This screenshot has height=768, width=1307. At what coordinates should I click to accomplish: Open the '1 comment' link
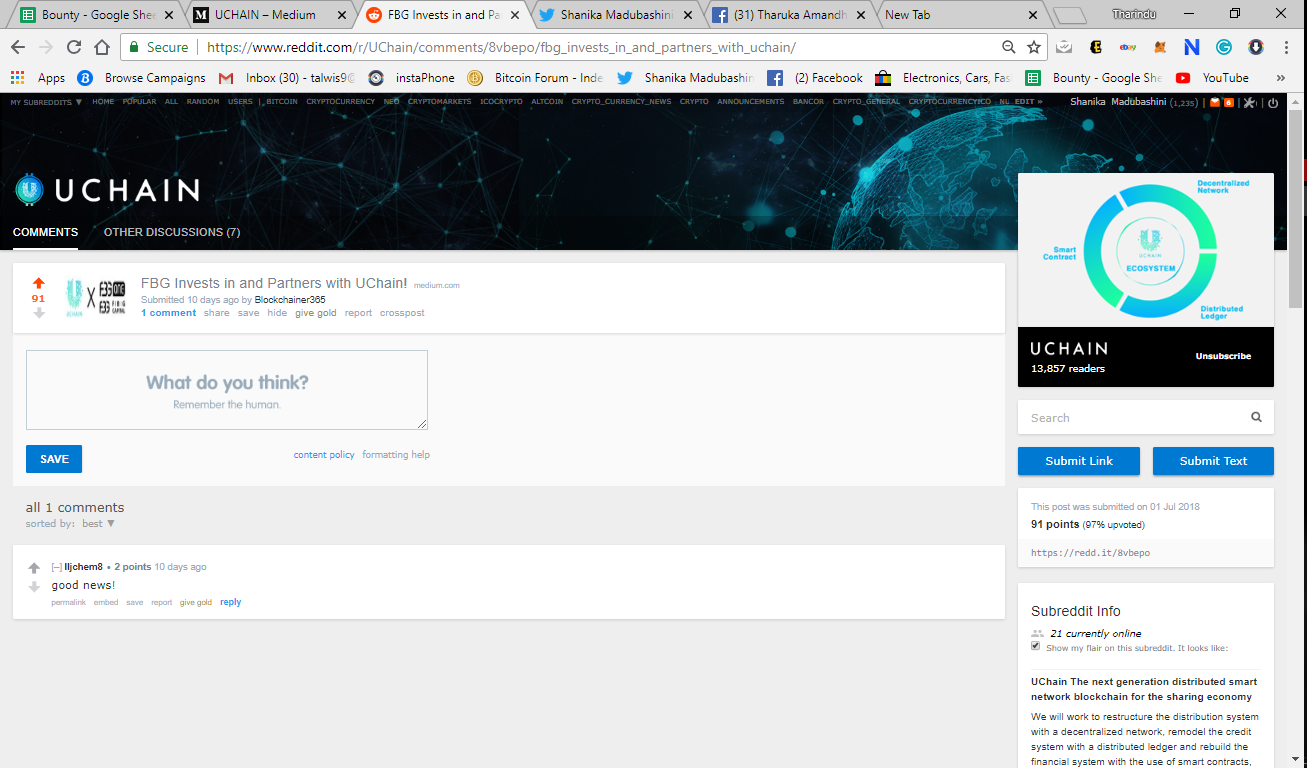tap(168, 313)
